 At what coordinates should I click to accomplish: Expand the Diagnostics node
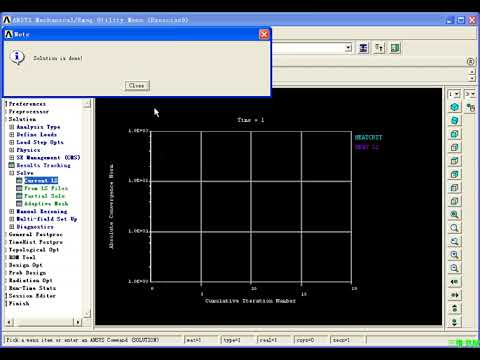pyautogui.click(x=12, y=227)
